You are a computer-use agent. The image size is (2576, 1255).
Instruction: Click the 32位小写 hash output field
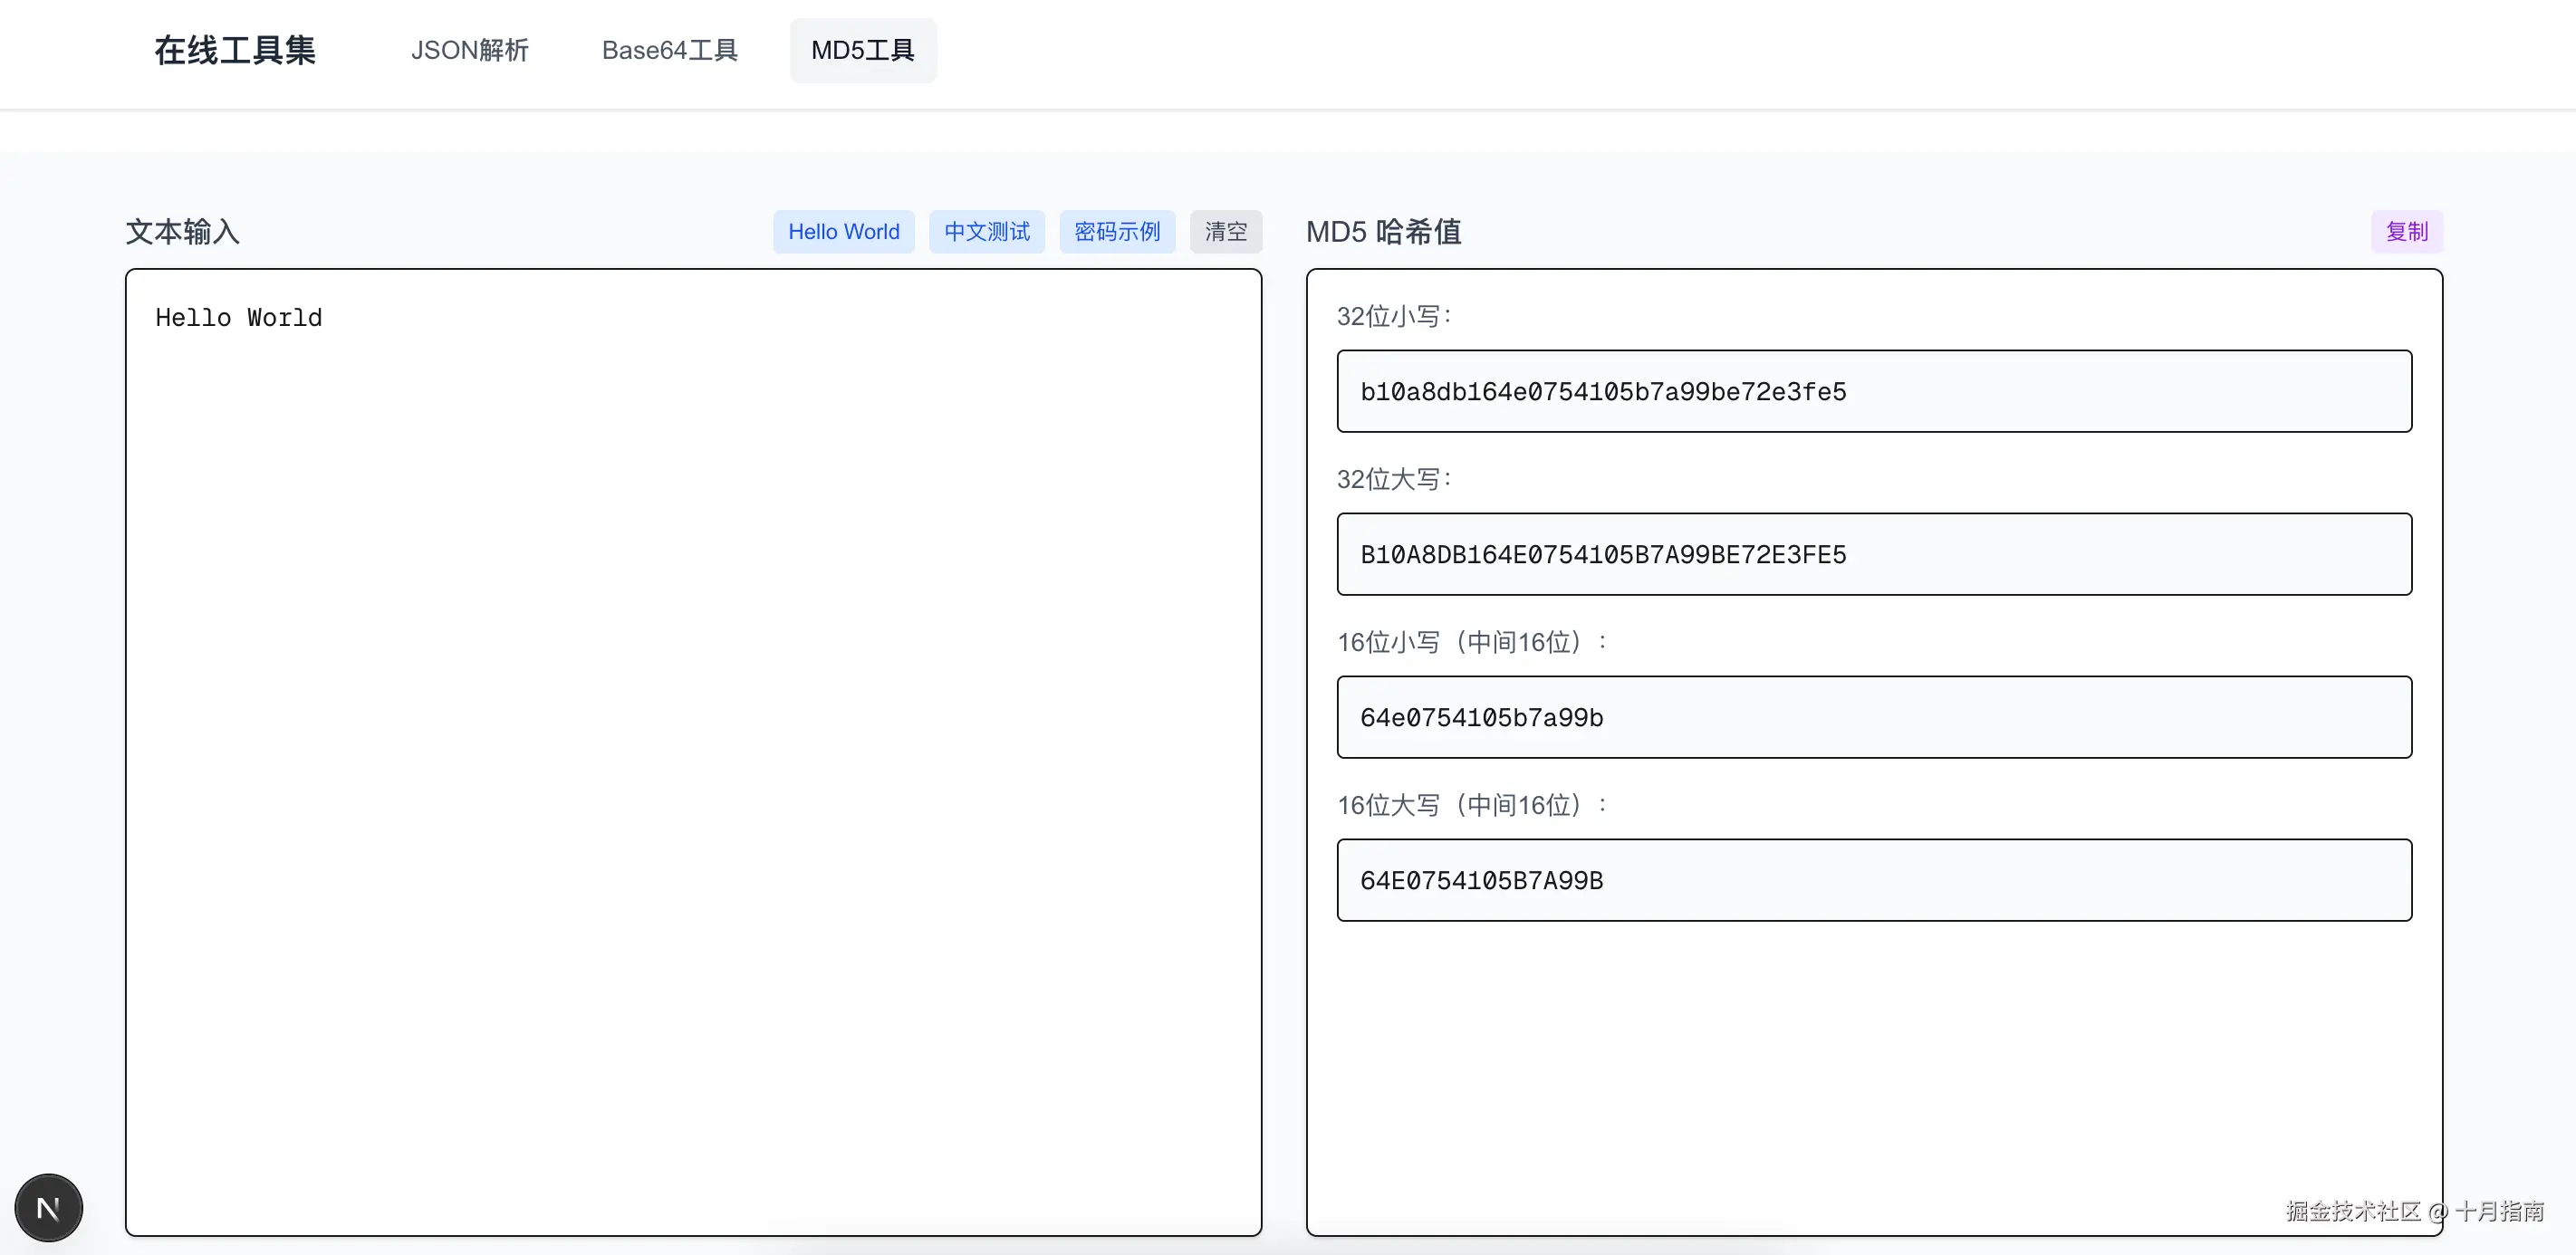click(1873, 391)
